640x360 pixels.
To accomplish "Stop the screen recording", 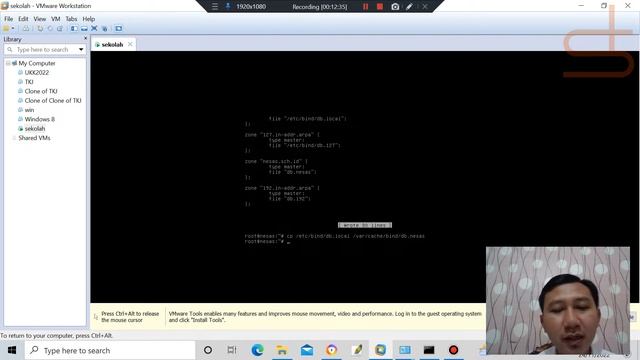I will 380,7.
